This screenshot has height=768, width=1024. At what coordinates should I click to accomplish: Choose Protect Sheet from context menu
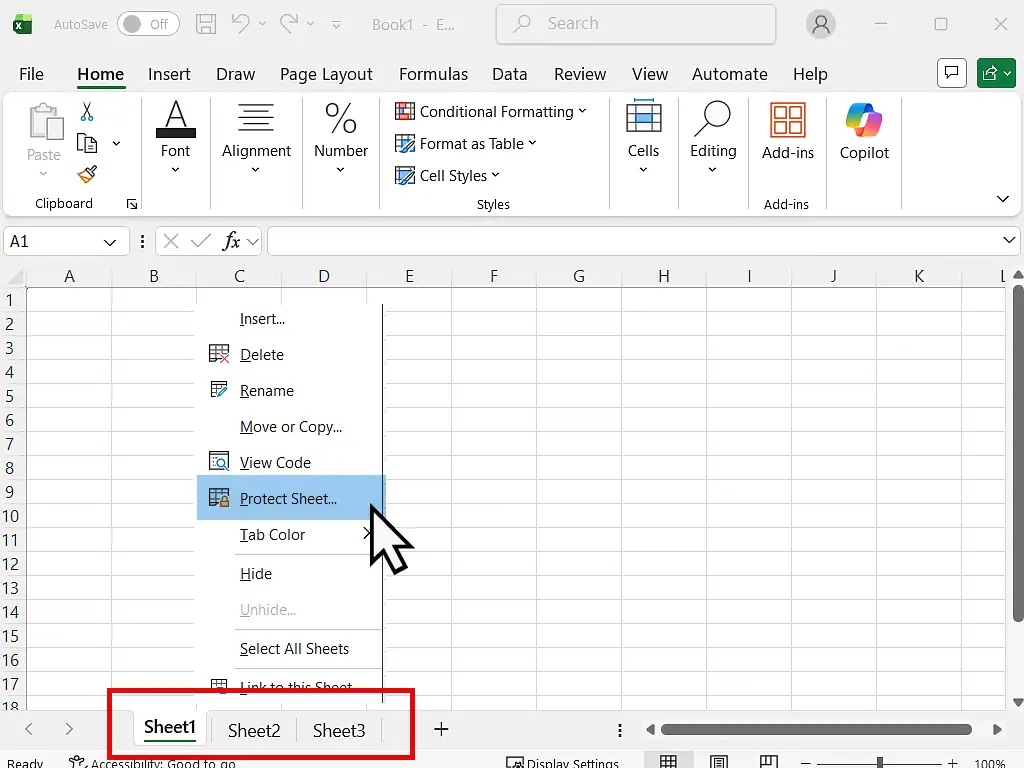click(288, 498)
